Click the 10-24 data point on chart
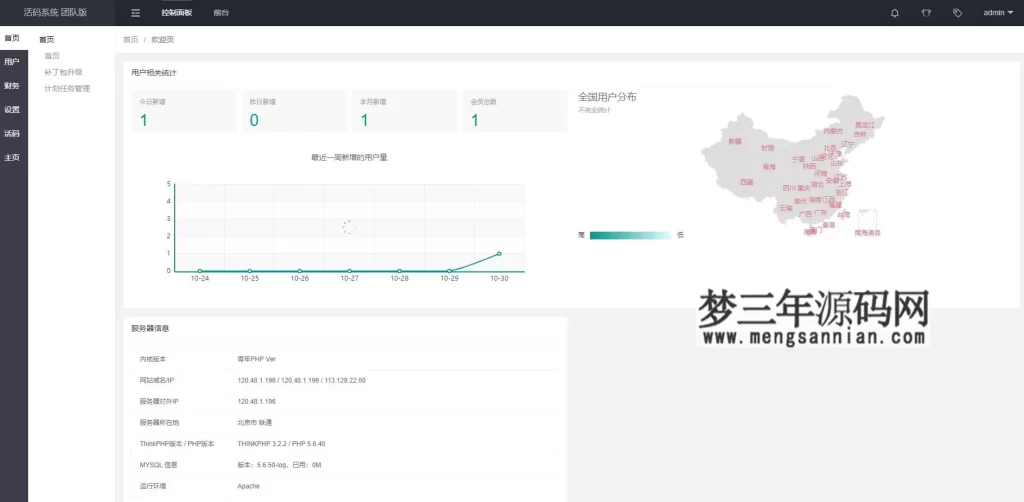1024x502 pixels. (200, 271)
